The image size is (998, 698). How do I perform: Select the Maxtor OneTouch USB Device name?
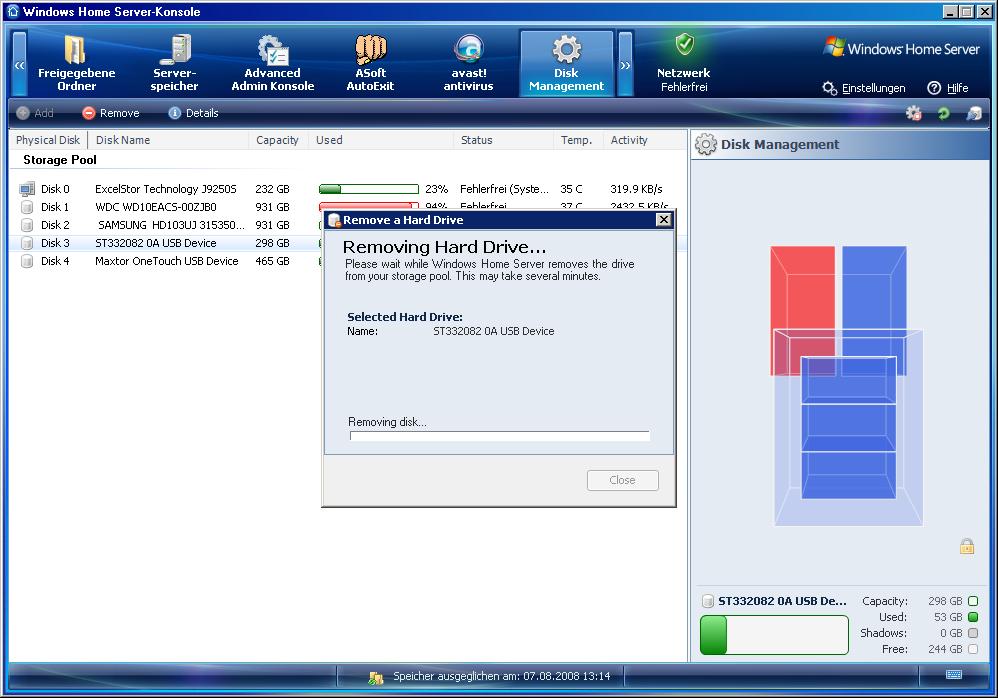[x=167, y=261]
